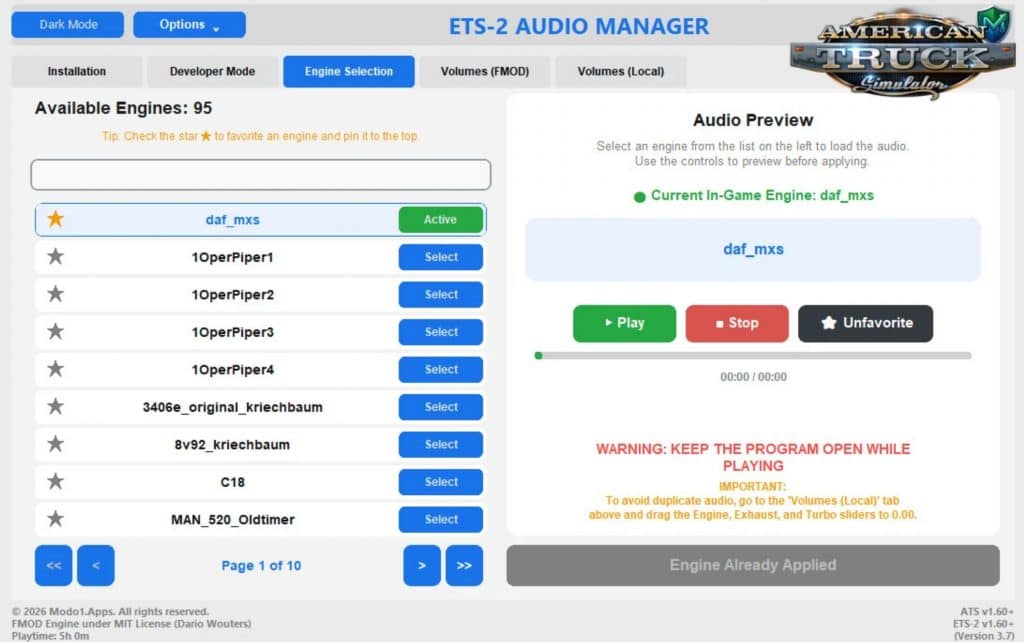
Task: Click the Playtime: 5h 0m footer text
Action: click(50, 635)
